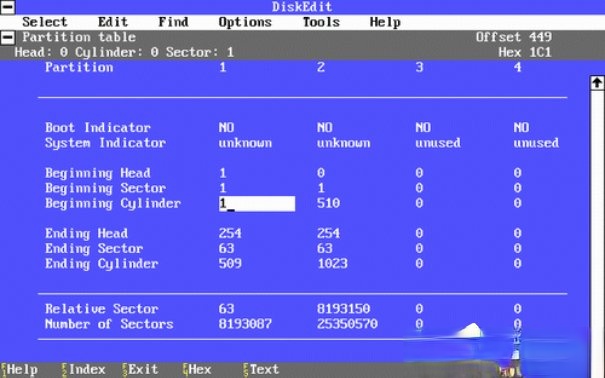This screenshot has height=378, width=605.
Task: Click the Beginning Cylinder input for partition 1
Action: pyautogui.click(x=257, y=204)
